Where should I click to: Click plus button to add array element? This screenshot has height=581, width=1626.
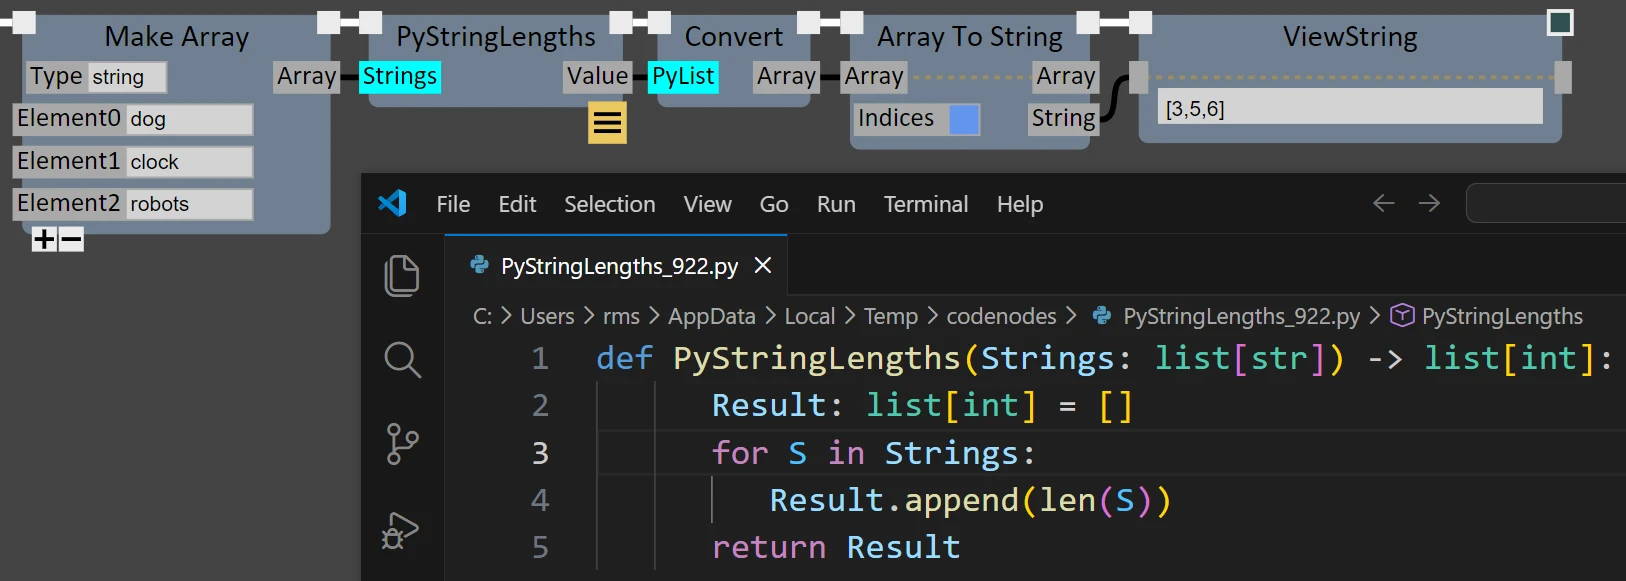click(44, 239)
